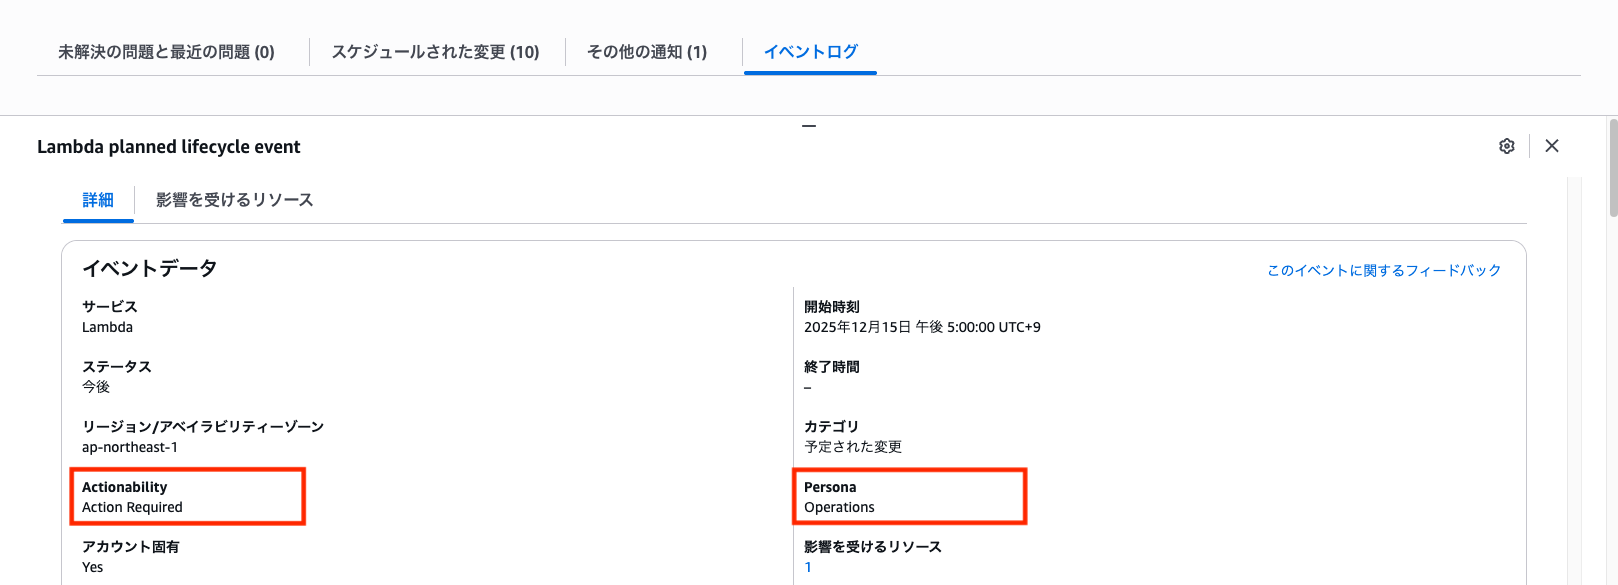Open the panel settings gear icon
Screen dimensions: 1618x585
click(x=1507, y=146)
